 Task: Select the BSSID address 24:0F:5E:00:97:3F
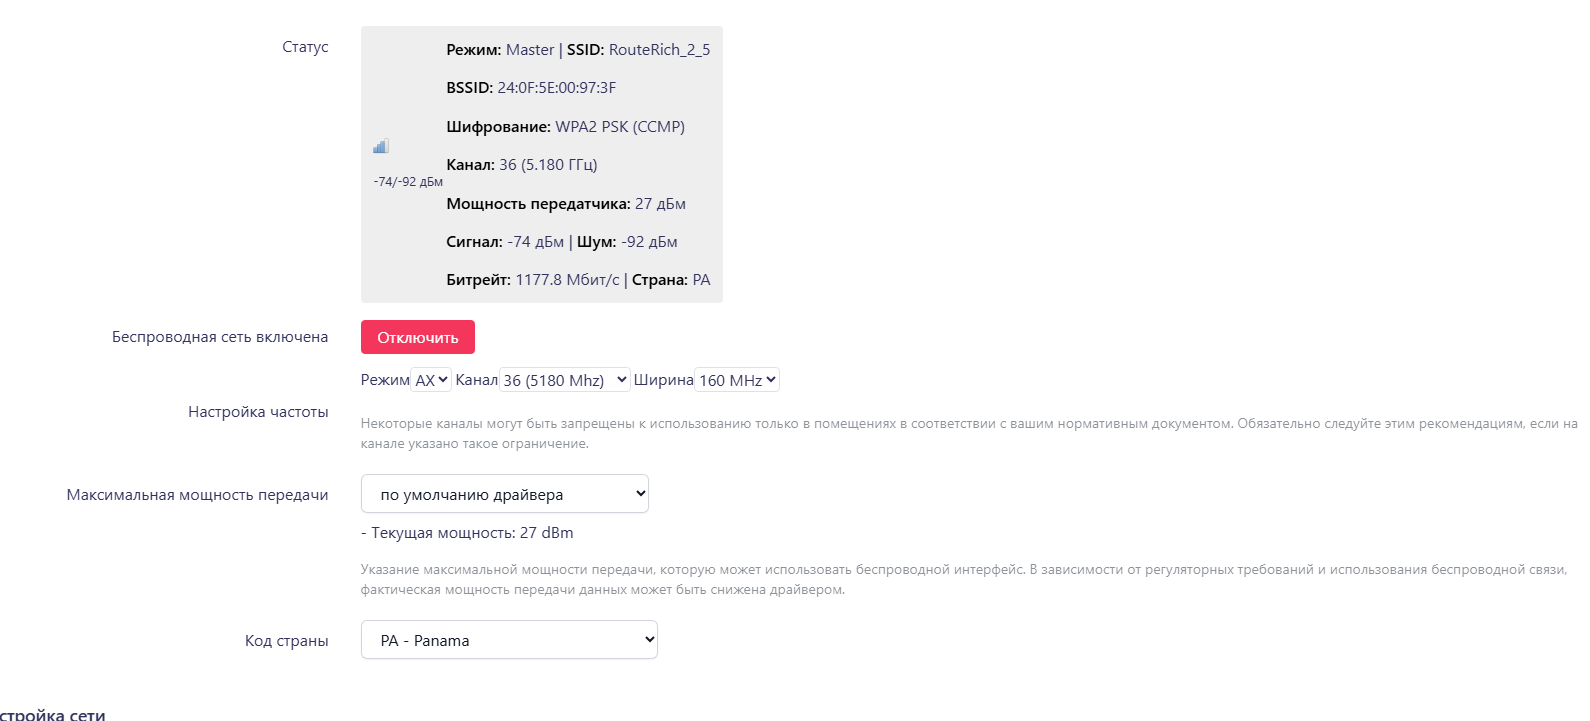(557, 88)
